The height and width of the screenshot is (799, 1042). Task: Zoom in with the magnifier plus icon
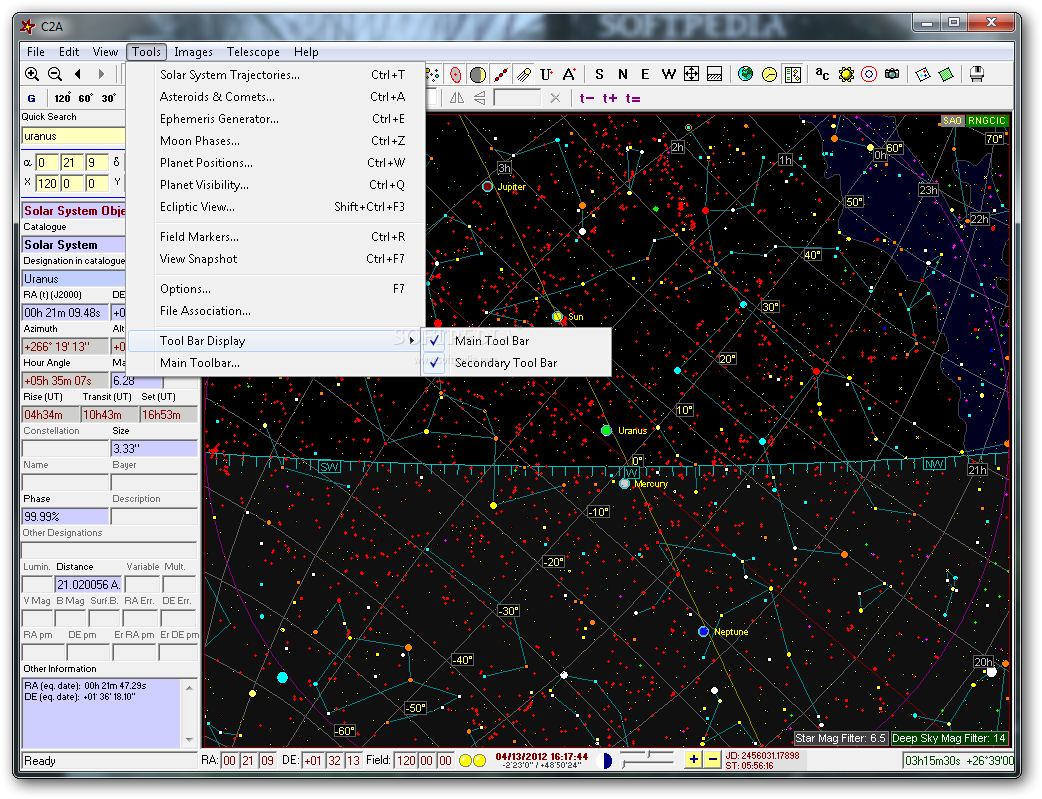pos(31,74)
